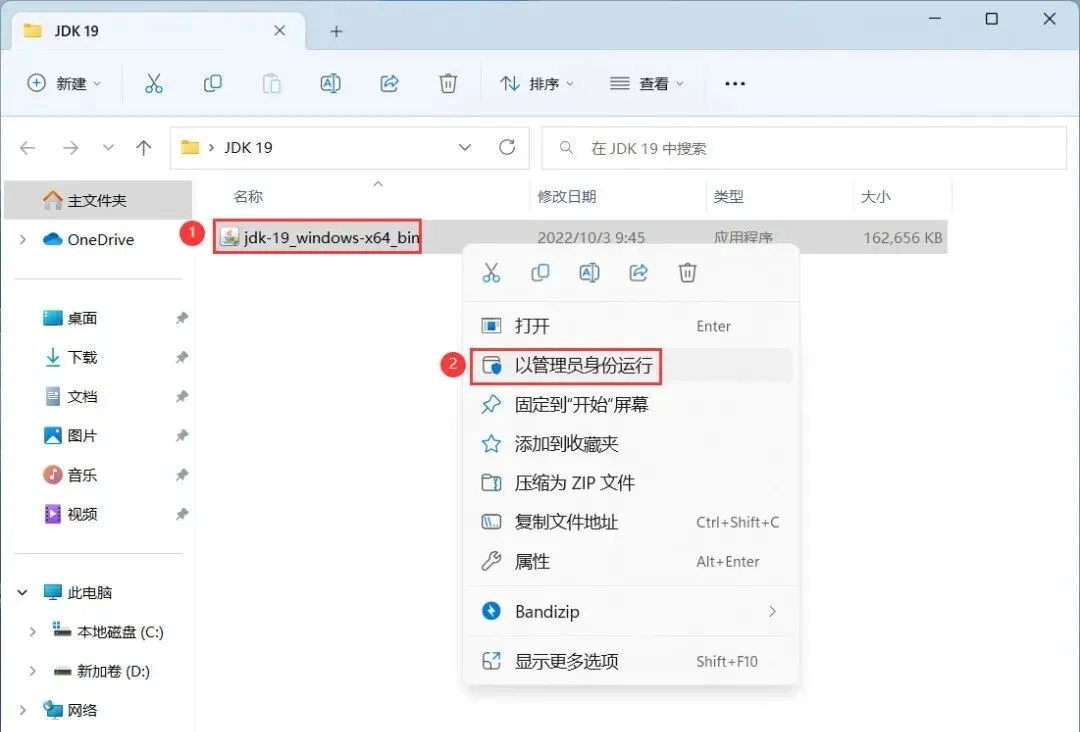The height and width of the screenshot is (732, 1080).
Task: Choose 打开 from the context menu
Action: (x=631, y=326)
